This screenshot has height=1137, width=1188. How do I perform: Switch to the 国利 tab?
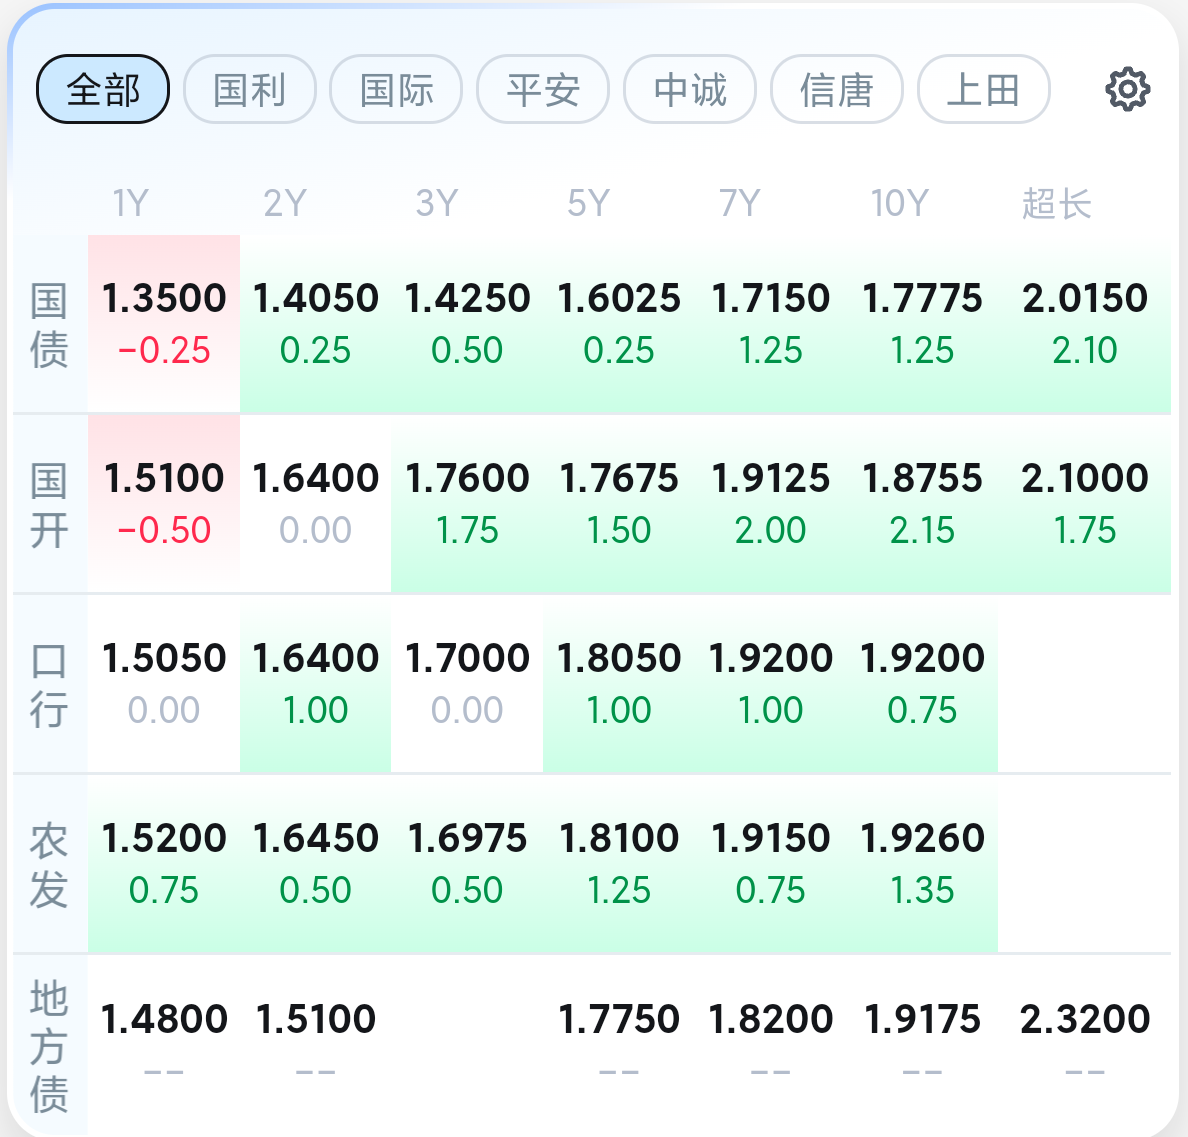[x=250, y=89]
